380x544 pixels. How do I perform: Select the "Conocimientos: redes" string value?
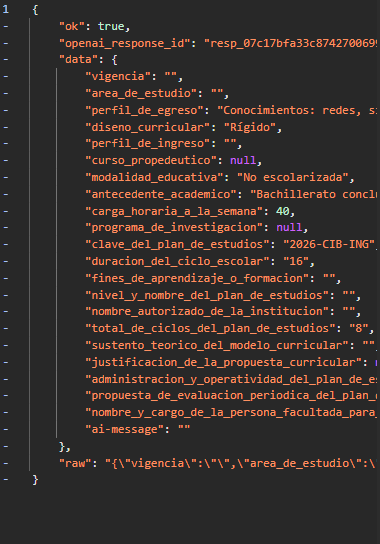[x=297, y=111]
